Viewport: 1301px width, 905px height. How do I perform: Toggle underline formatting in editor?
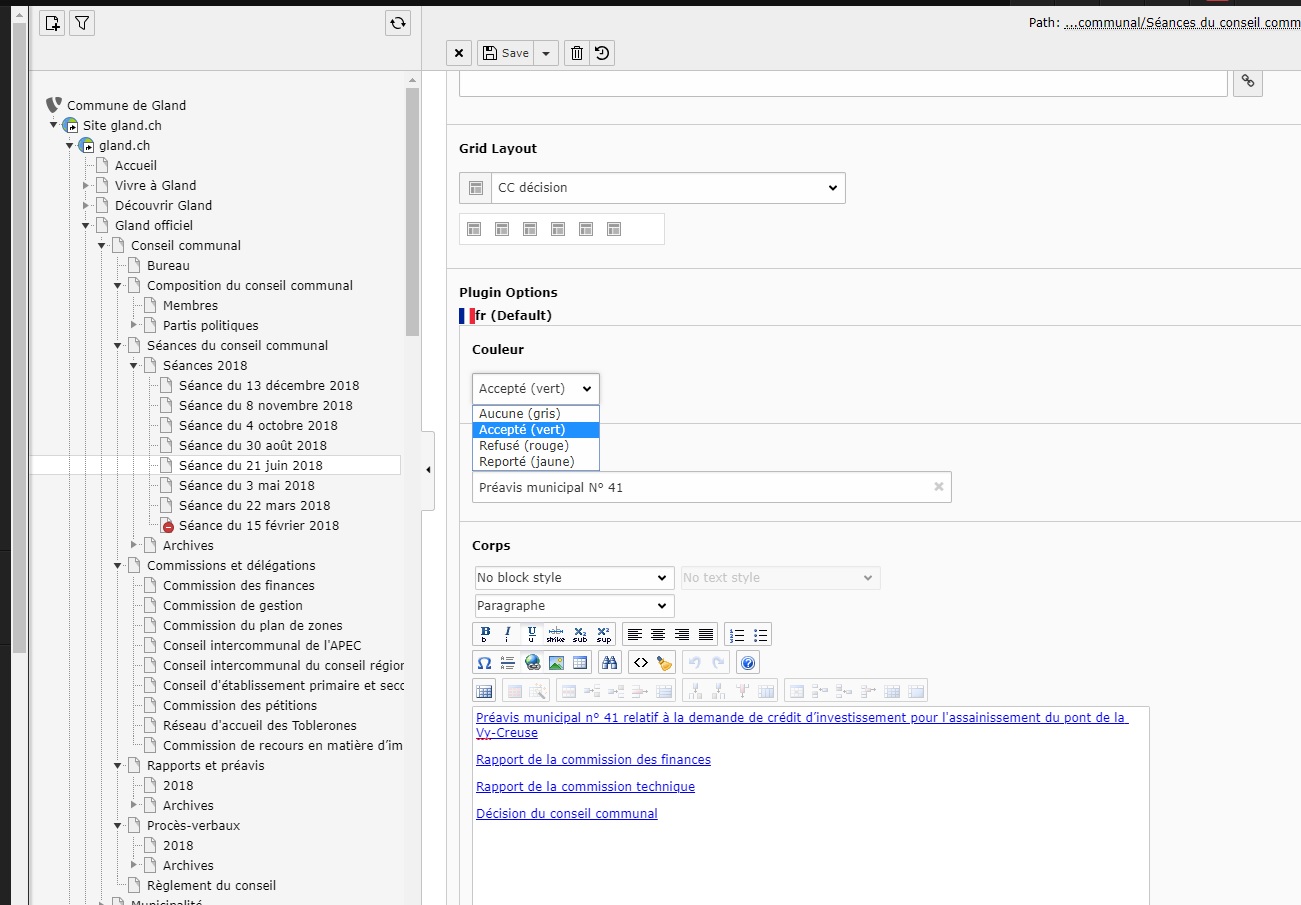[x=531, y=634]
